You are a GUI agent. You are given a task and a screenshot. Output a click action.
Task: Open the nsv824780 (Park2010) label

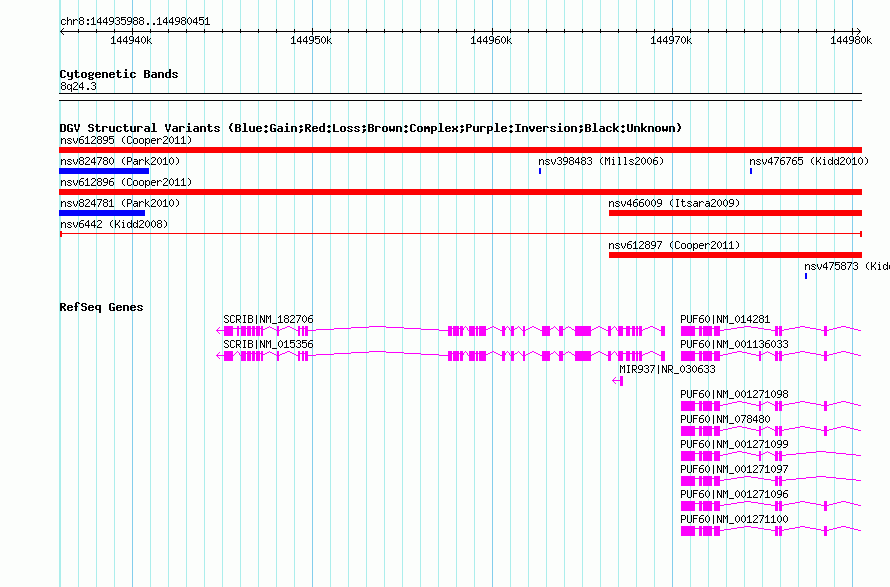point(120,161)
